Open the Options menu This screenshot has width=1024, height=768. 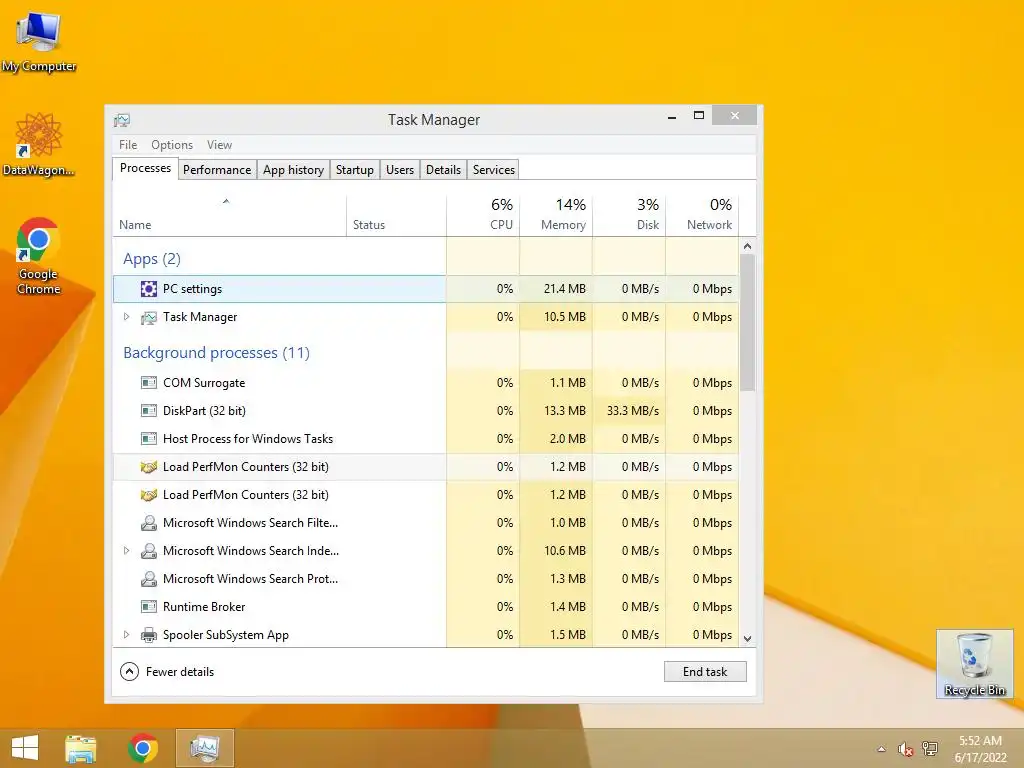(x=172, y=145)
